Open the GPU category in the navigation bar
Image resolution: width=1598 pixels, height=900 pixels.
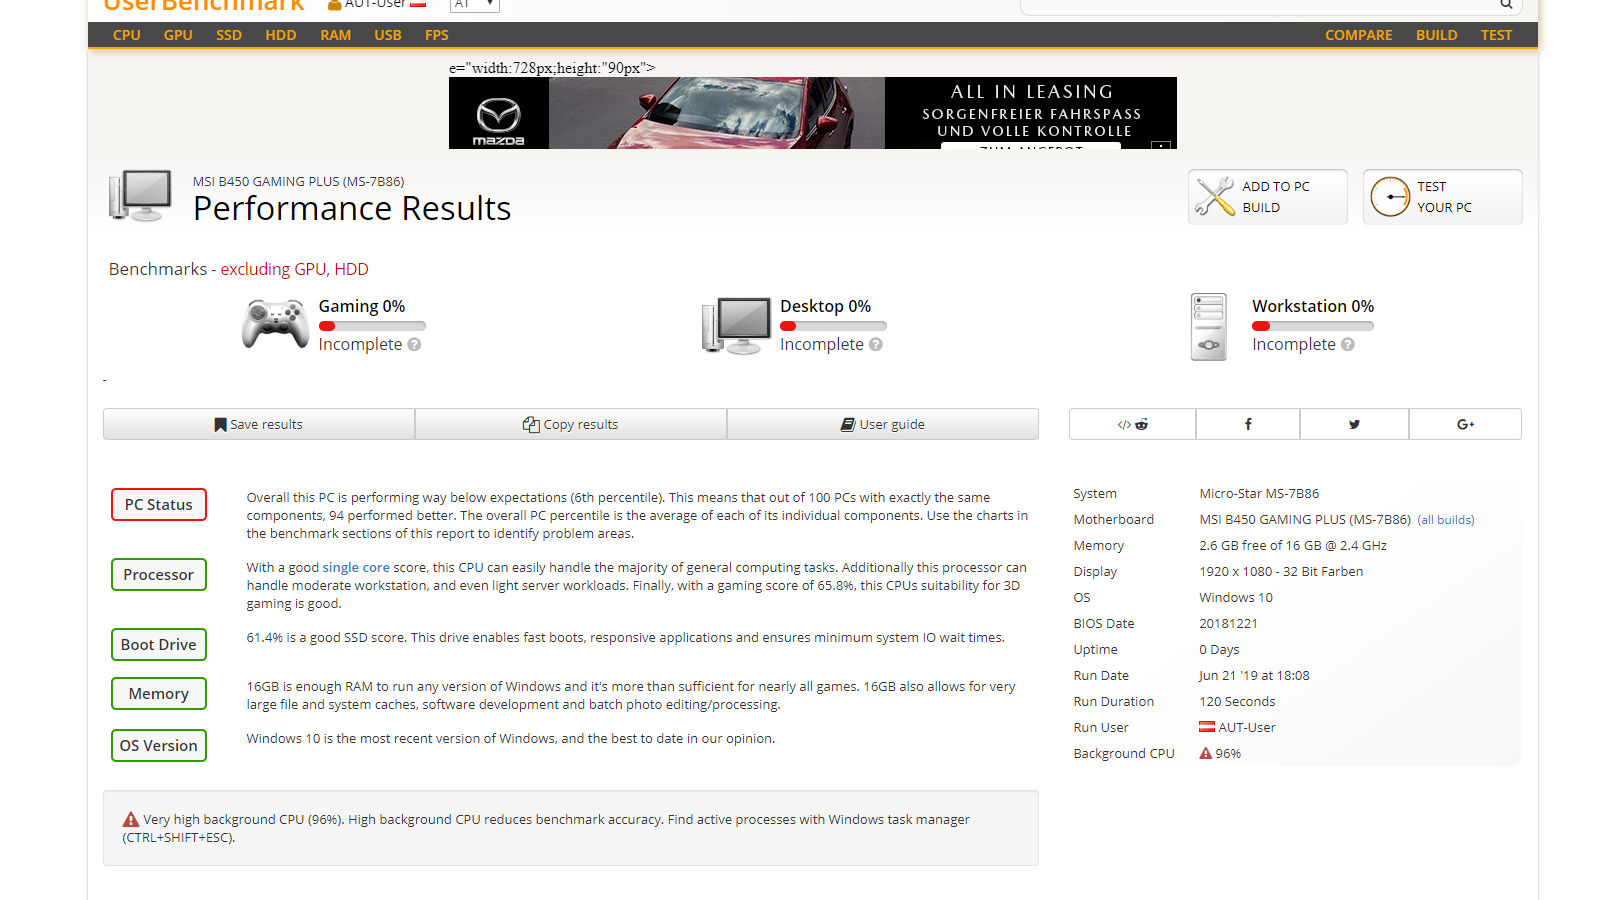pyautogui.click(x=178, y=35)
